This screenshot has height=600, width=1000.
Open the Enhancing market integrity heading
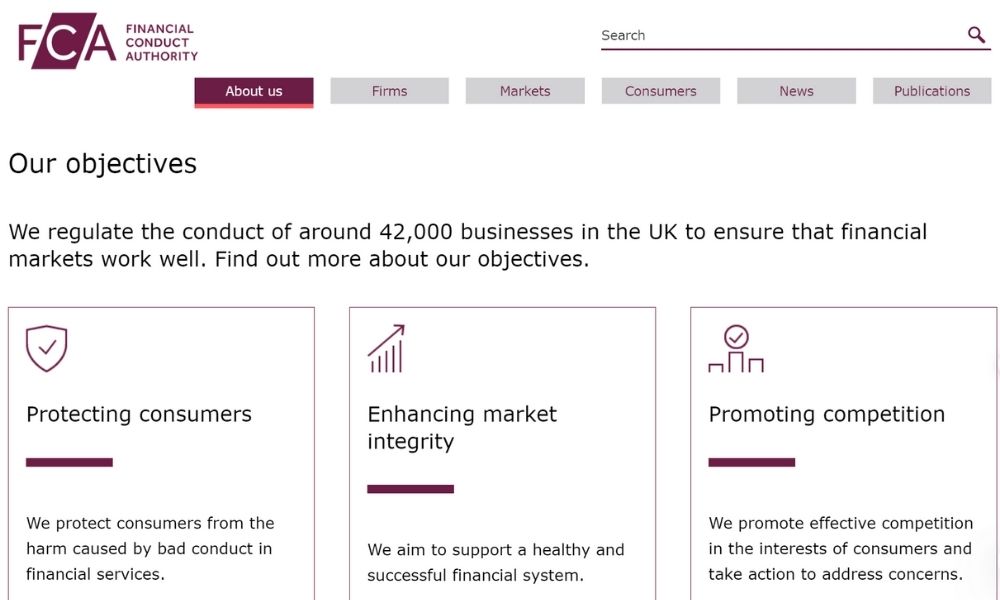462,427
